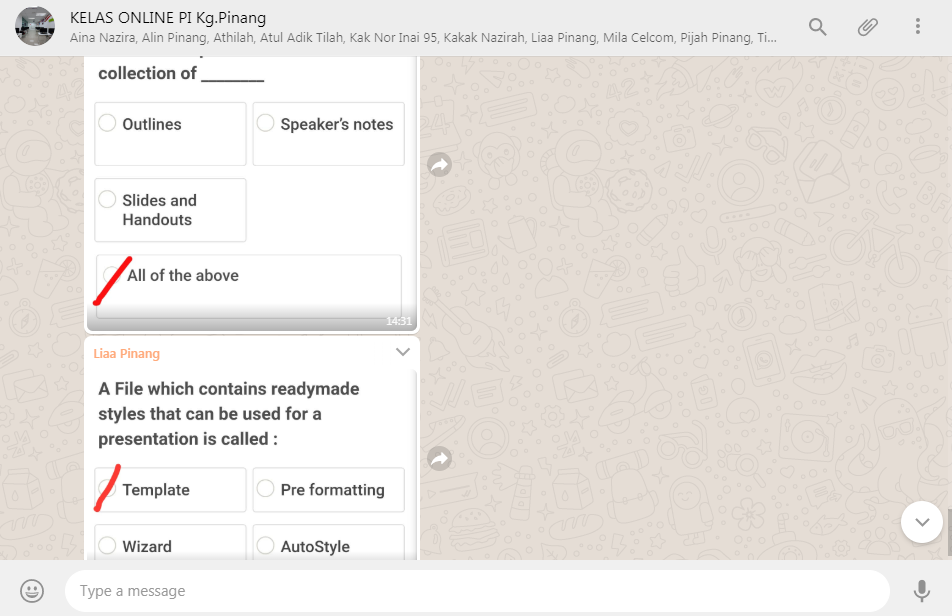
Task: Select the Speaker's notes radio option
Action: point(266,123)
